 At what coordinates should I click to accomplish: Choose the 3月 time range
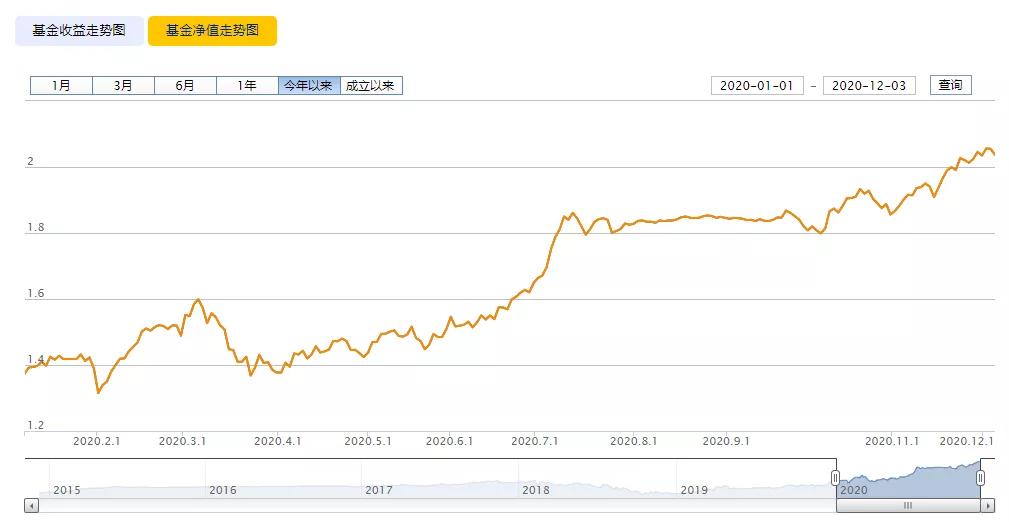tap(124, 86)
